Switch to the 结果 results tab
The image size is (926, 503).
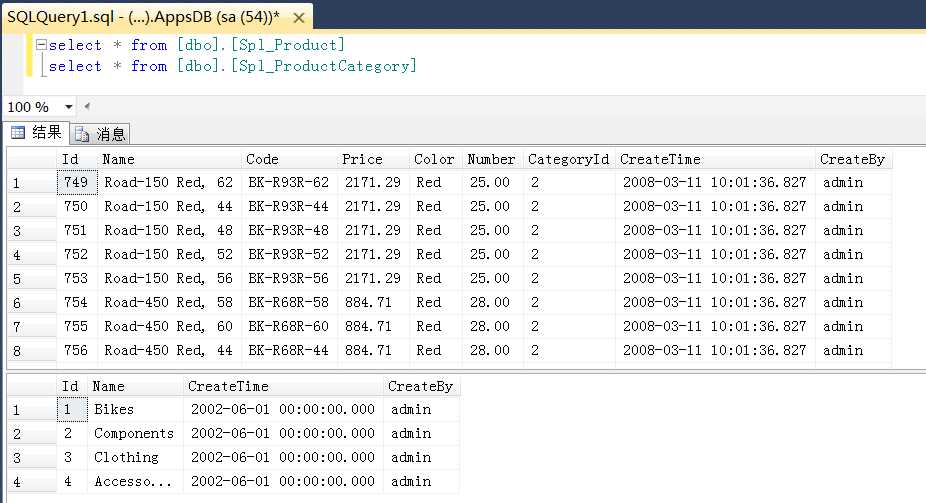coord(36,133)
